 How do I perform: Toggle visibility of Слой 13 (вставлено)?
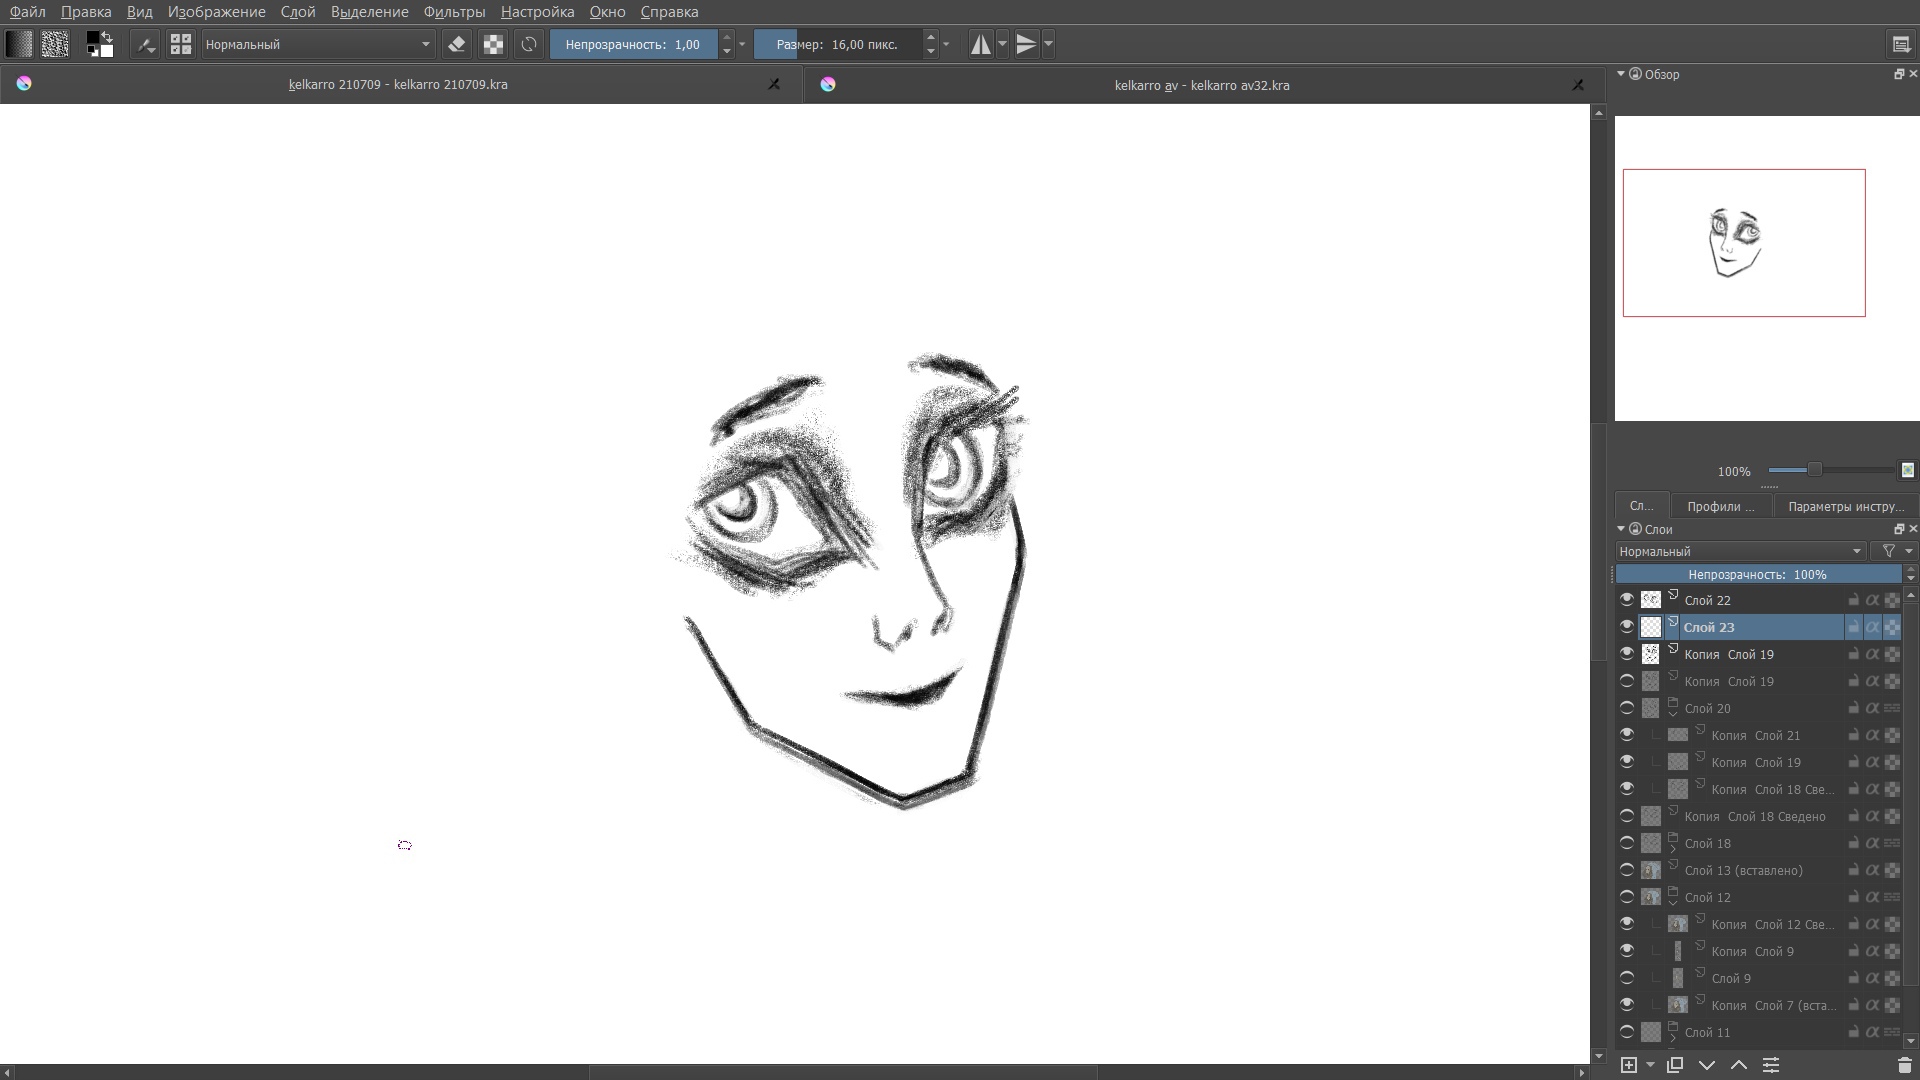1627,870
